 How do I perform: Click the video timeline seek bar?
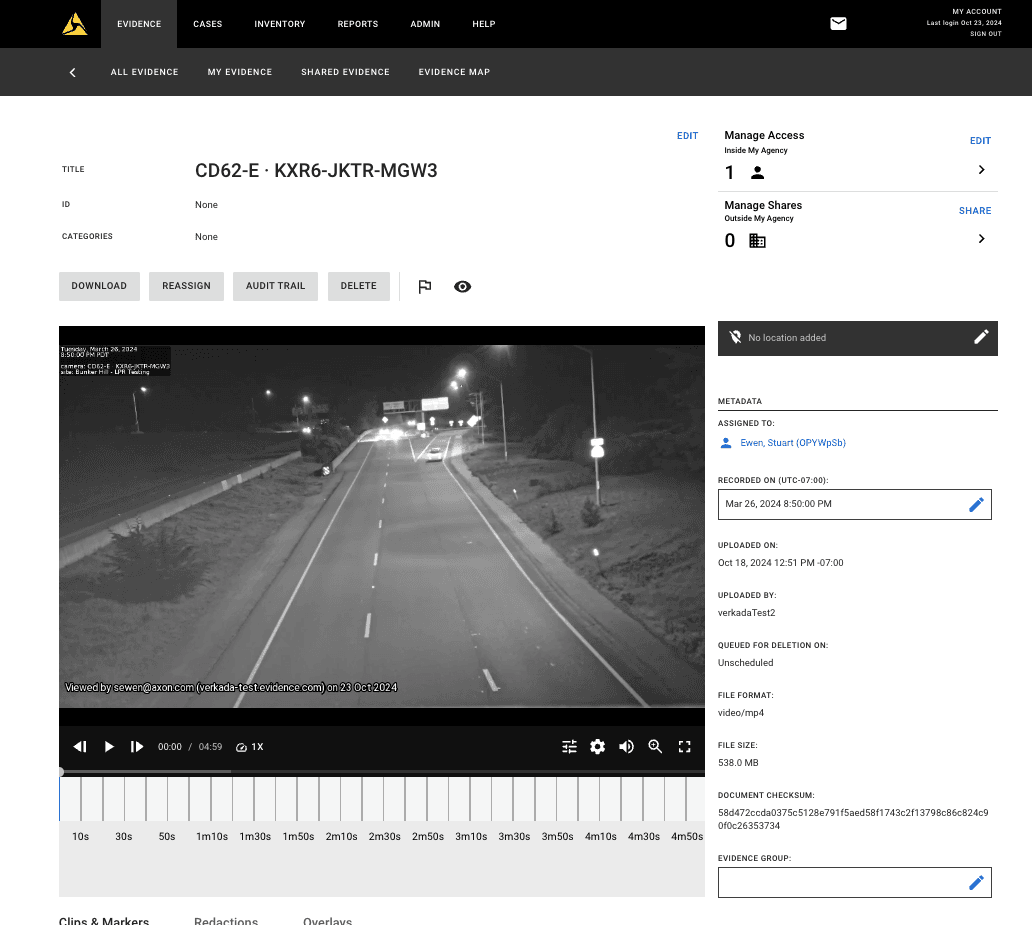pos(380,771)
